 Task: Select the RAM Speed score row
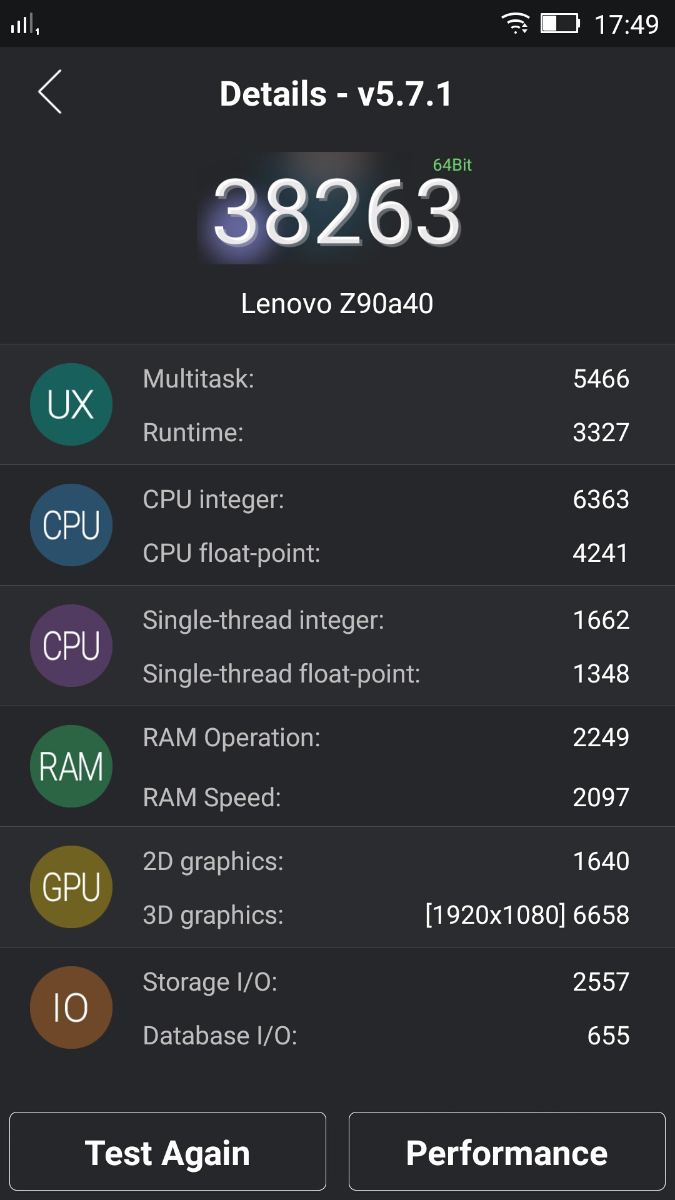(385, 797)
